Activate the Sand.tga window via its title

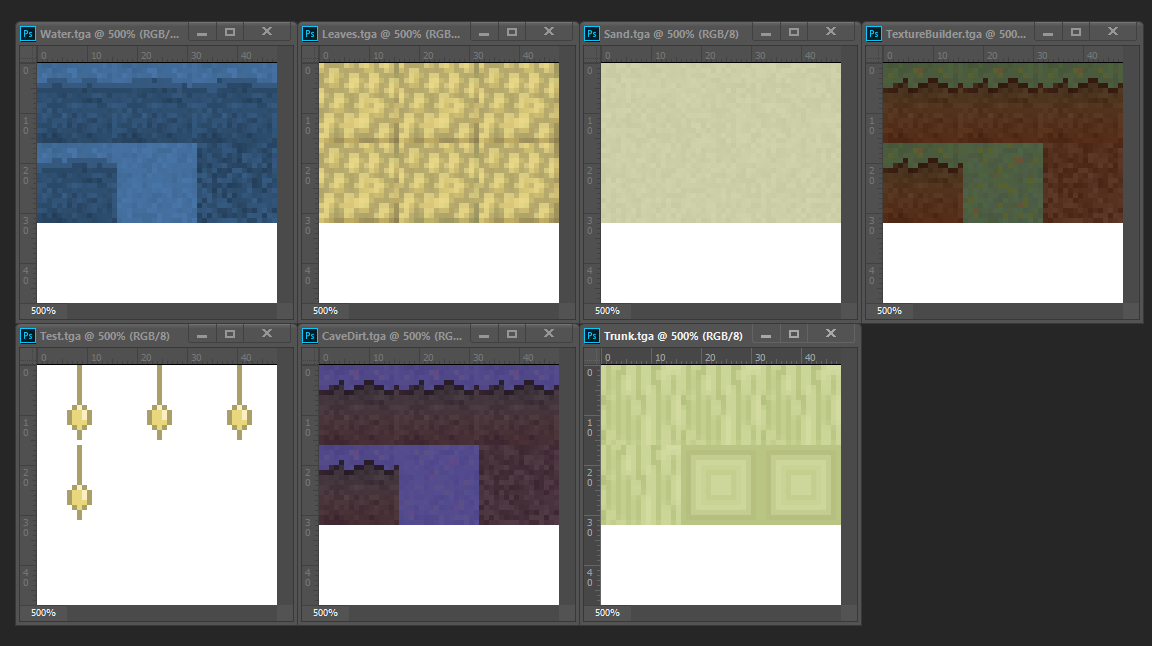[671, 34]
